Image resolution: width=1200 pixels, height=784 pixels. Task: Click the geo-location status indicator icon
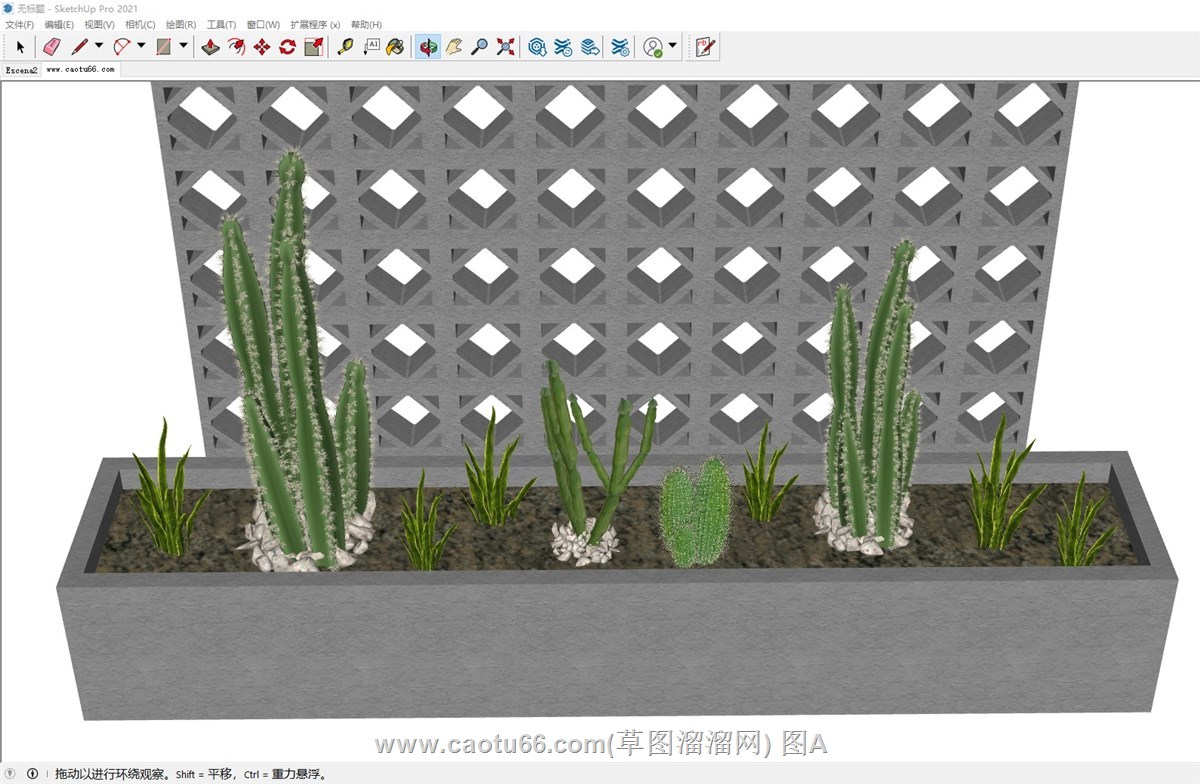pos(12,773)
